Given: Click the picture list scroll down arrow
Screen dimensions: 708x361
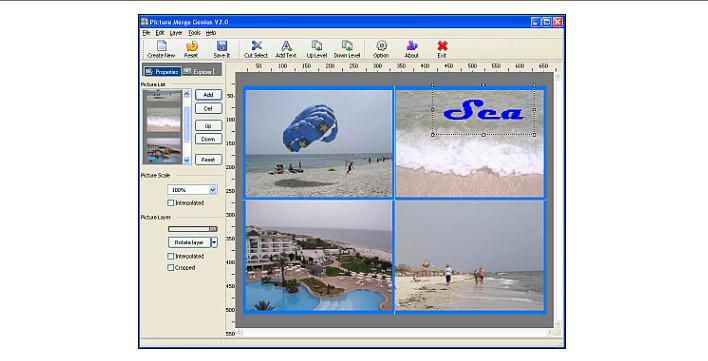Looking at the screenshot, I should click(x=186, y=160).
